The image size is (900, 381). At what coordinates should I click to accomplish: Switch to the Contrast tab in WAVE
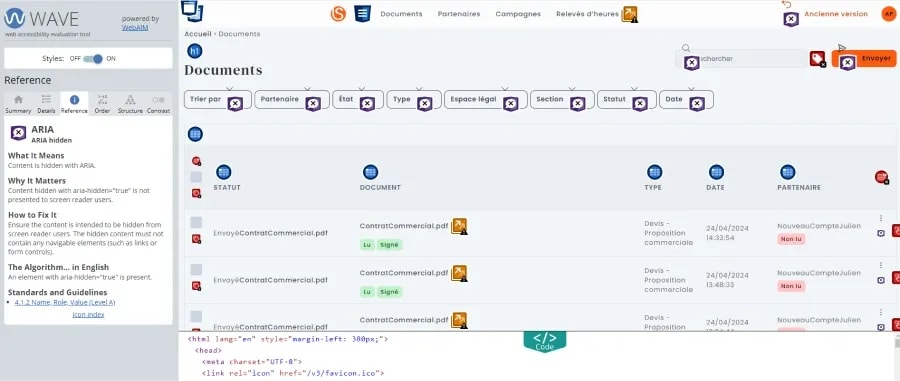[x=158, y=104]
